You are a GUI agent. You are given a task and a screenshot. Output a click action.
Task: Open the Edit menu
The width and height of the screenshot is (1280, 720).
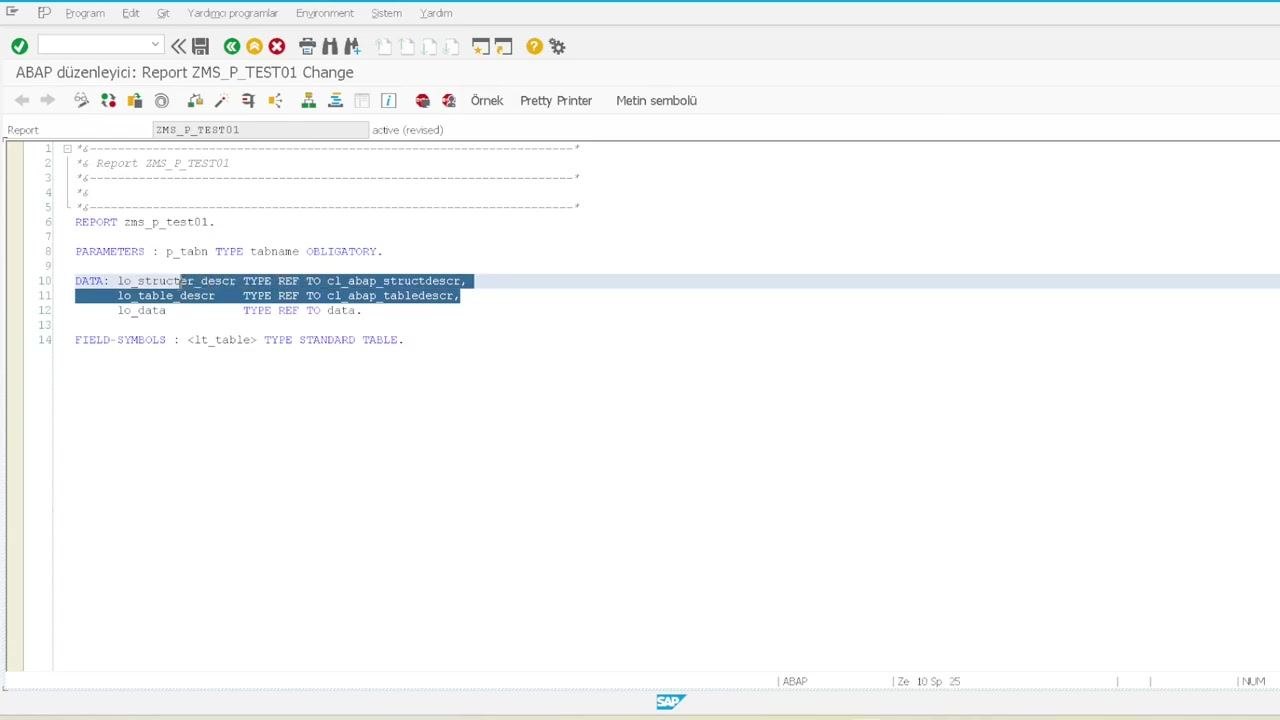point(131,13)
